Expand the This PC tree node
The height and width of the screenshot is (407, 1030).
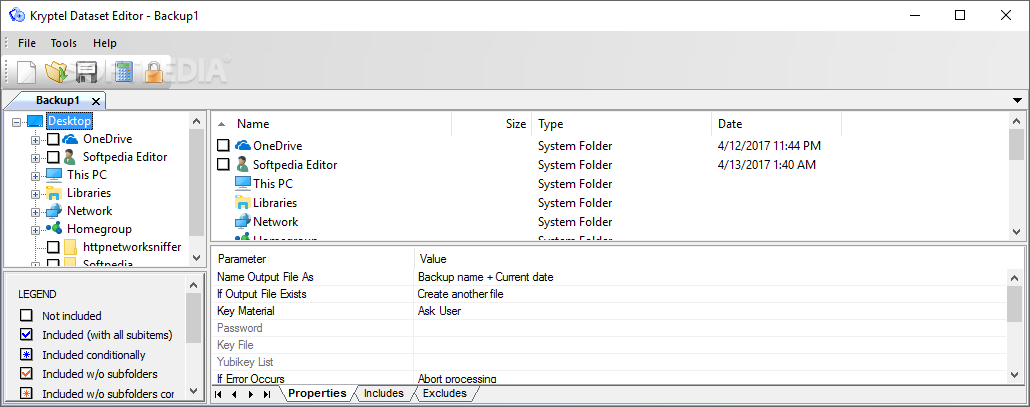35,176
